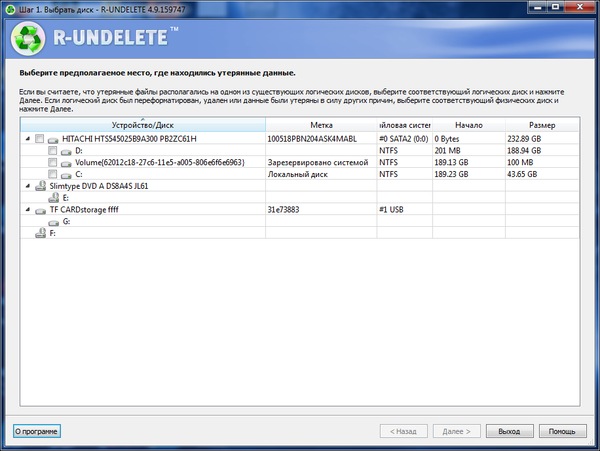Select the Volume{62012c18...} system reserved row
600x451 pixels.
click(158, 162)
